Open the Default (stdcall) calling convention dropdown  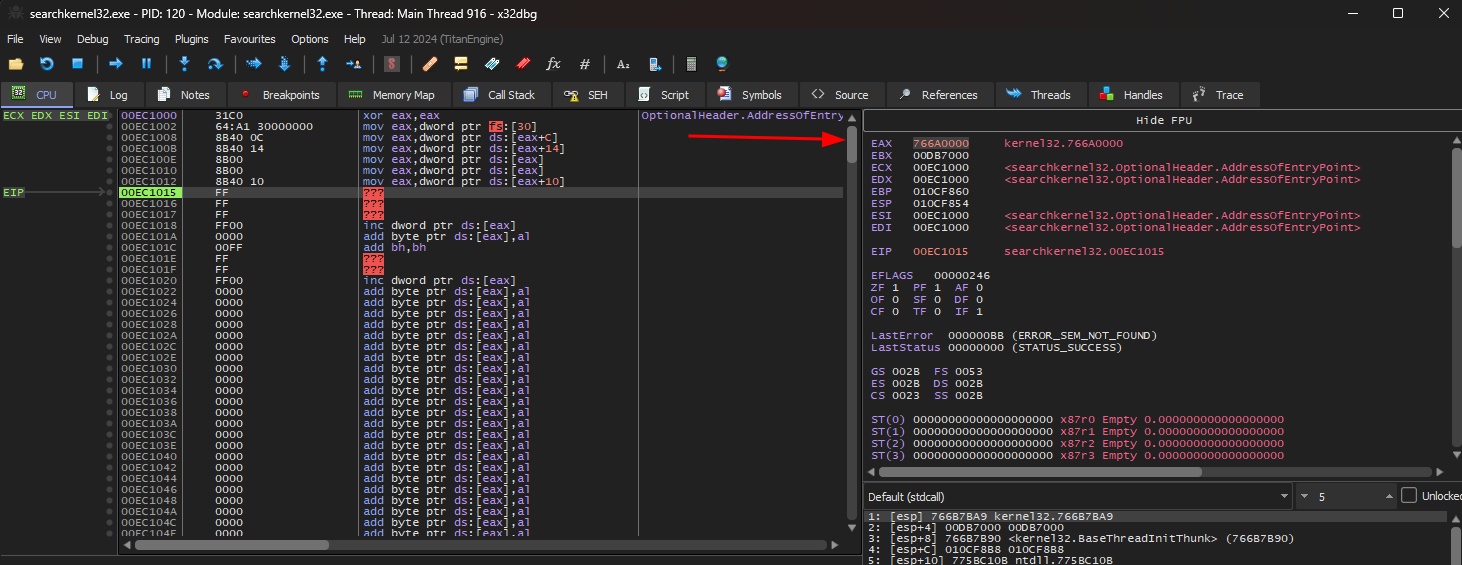[x=1077, y=496]
